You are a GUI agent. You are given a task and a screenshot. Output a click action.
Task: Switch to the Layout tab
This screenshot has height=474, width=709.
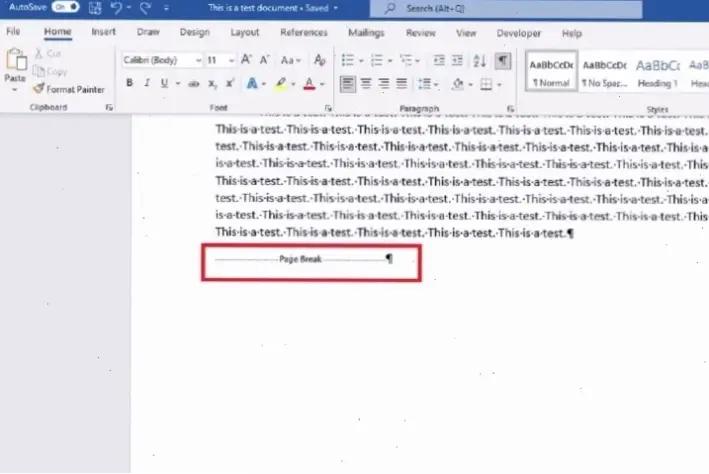coord(245,33)
